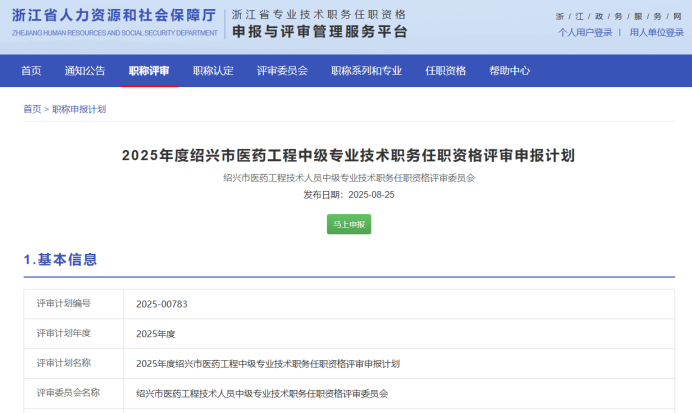
Task: Select the 职称评审 navigation tab
Action: pyautogui.click(x=149, y=71)
